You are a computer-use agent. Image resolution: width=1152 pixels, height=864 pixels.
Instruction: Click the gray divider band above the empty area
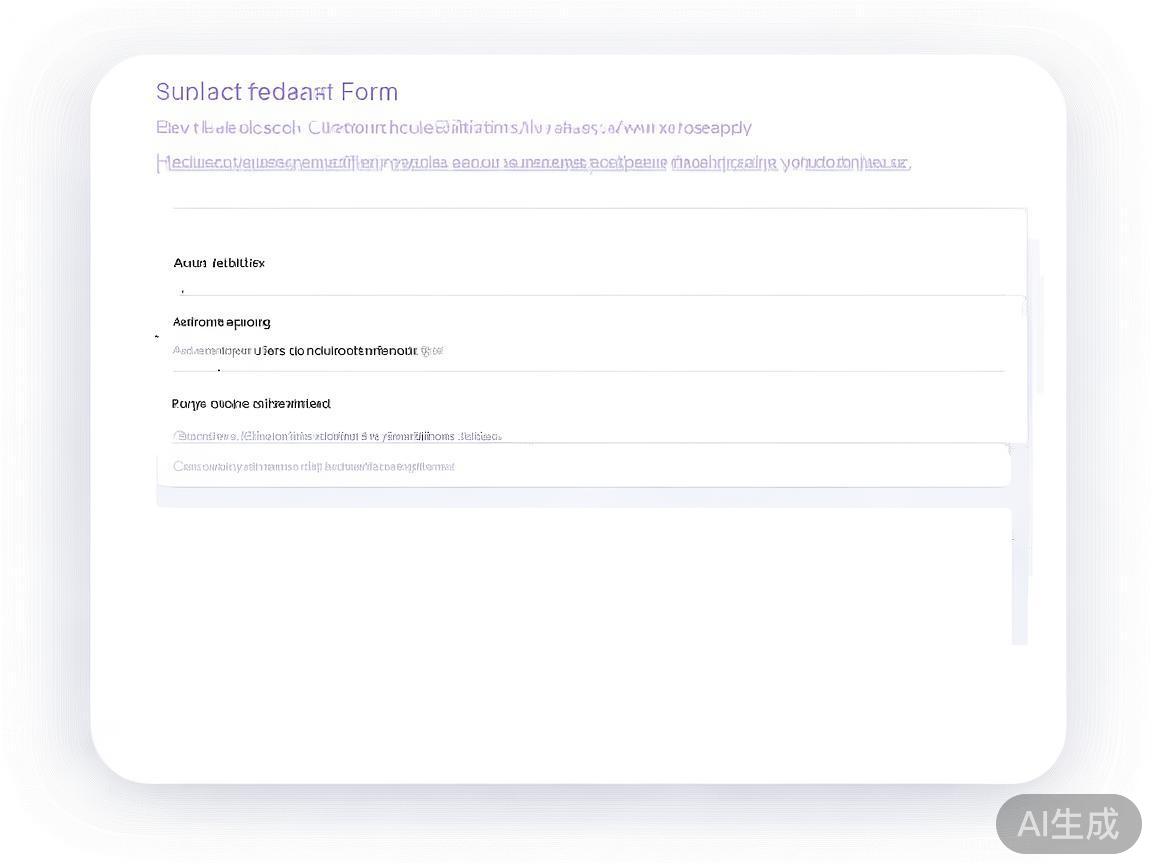[583, 497]
